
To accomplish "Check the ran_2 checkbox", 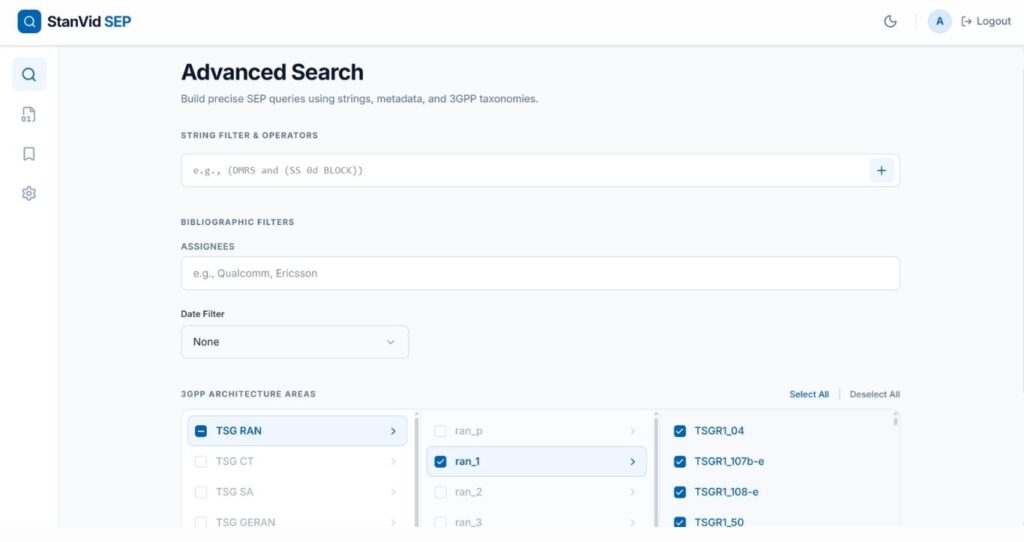I will click(x=440, y=492).
